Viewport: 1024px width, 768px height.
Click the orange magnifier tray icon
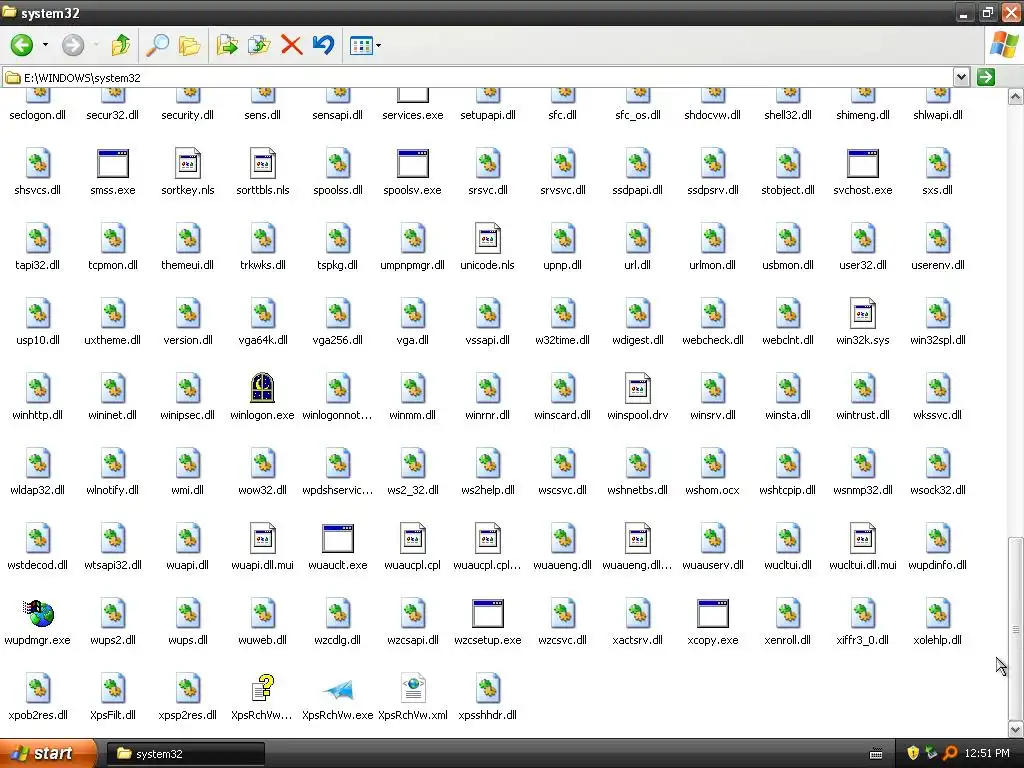[950, 754]
